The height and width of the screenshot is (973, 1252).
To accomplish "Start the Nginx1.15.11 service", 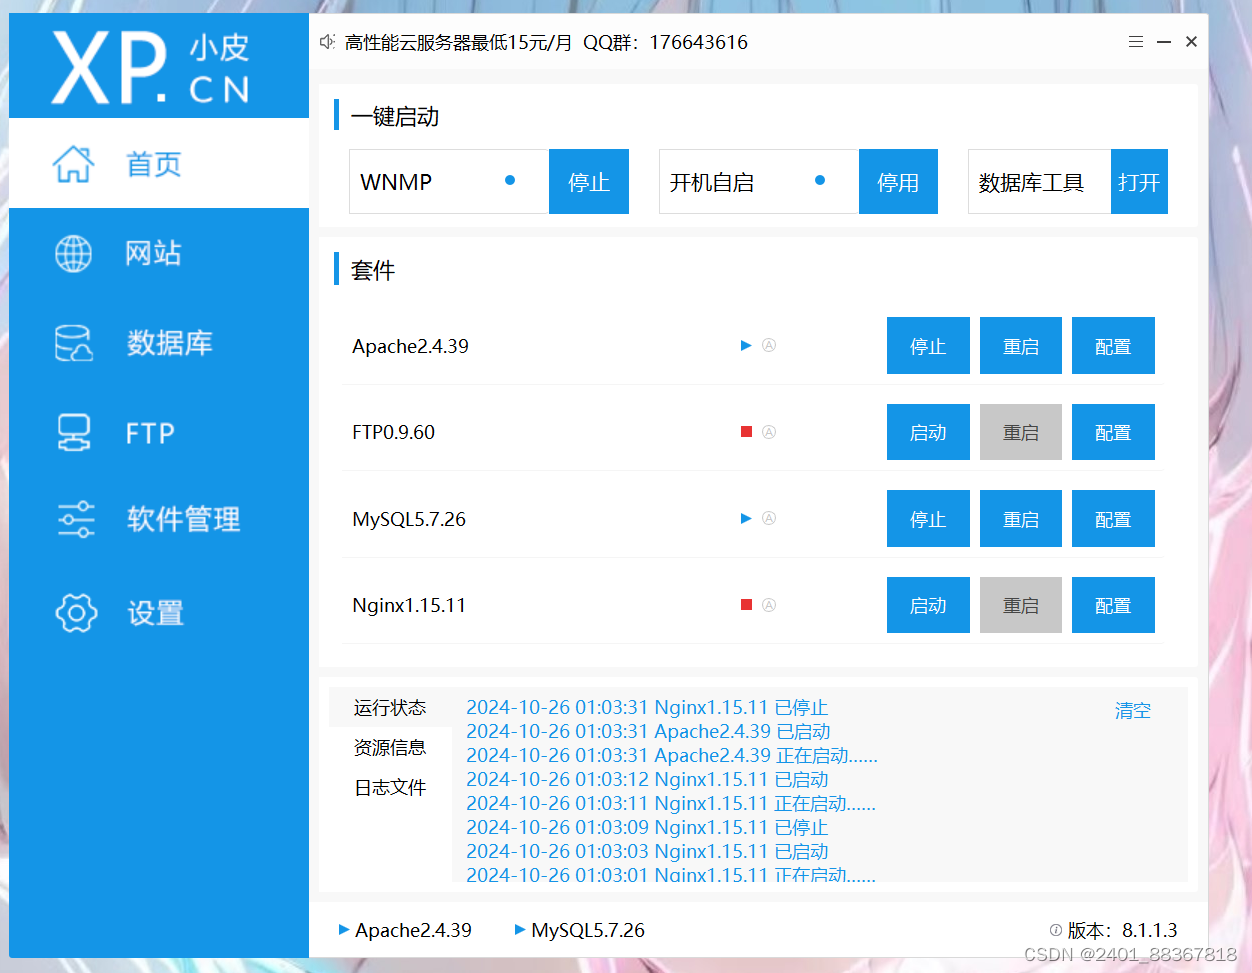I will [x=928, y=605].
